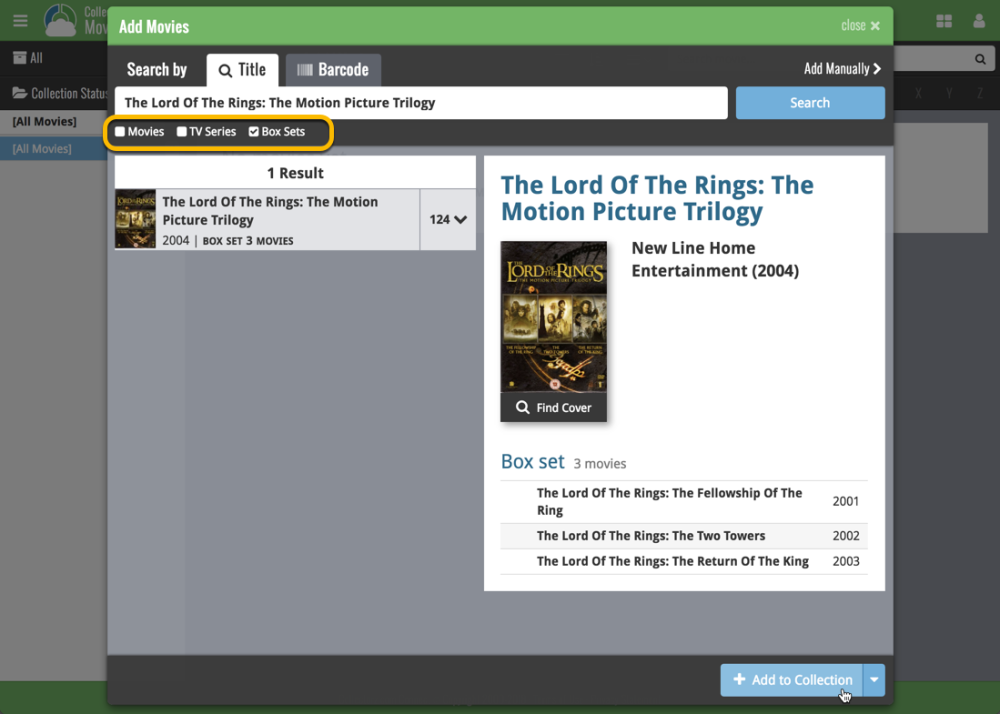The width and height of the screenshot is (1000, 714).
Task: Click the Add Manually link
Action: click(x=842, y=69)
